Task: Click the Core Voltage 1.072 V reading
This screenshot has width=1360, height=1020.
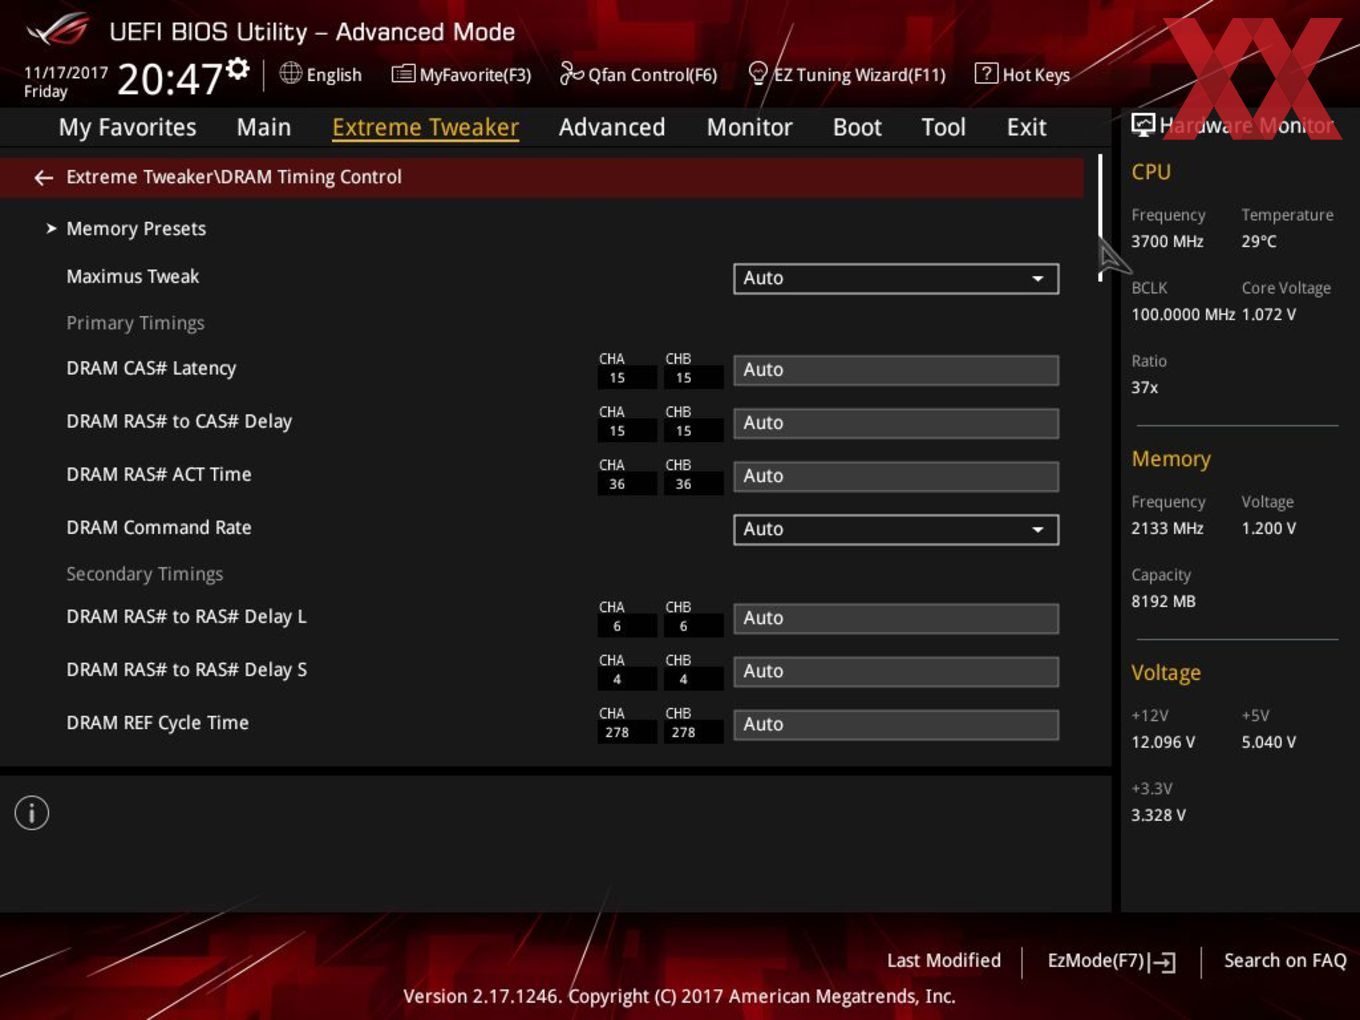Action: pyautogui.click(x=1269, y=314)
